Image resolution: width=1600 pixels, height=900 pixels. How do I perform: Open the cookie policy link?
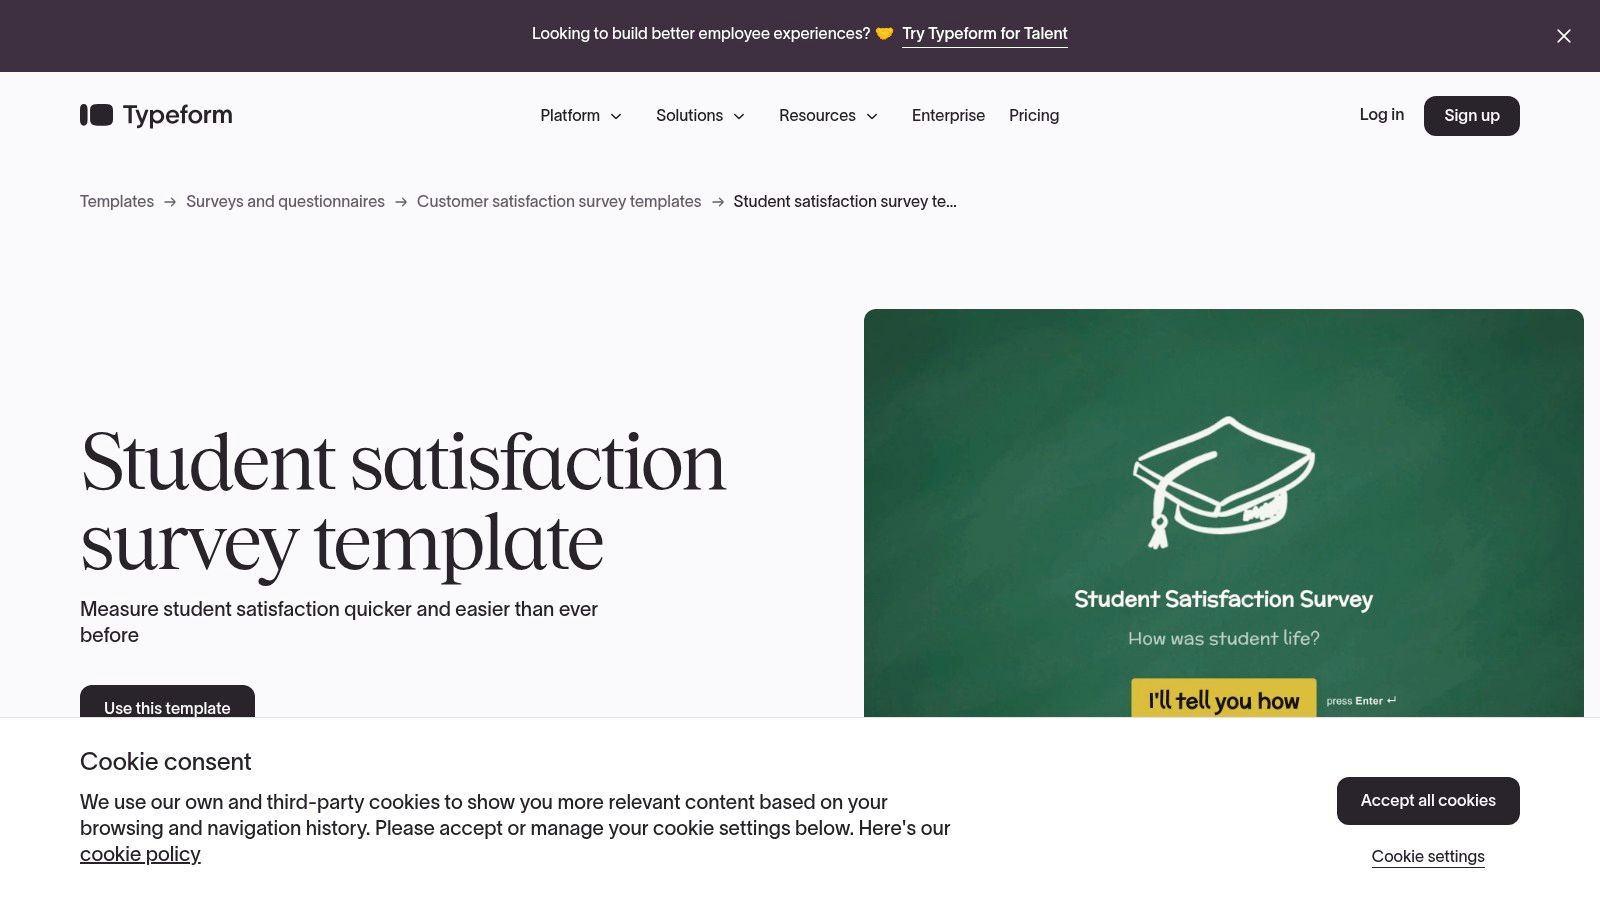140,854
